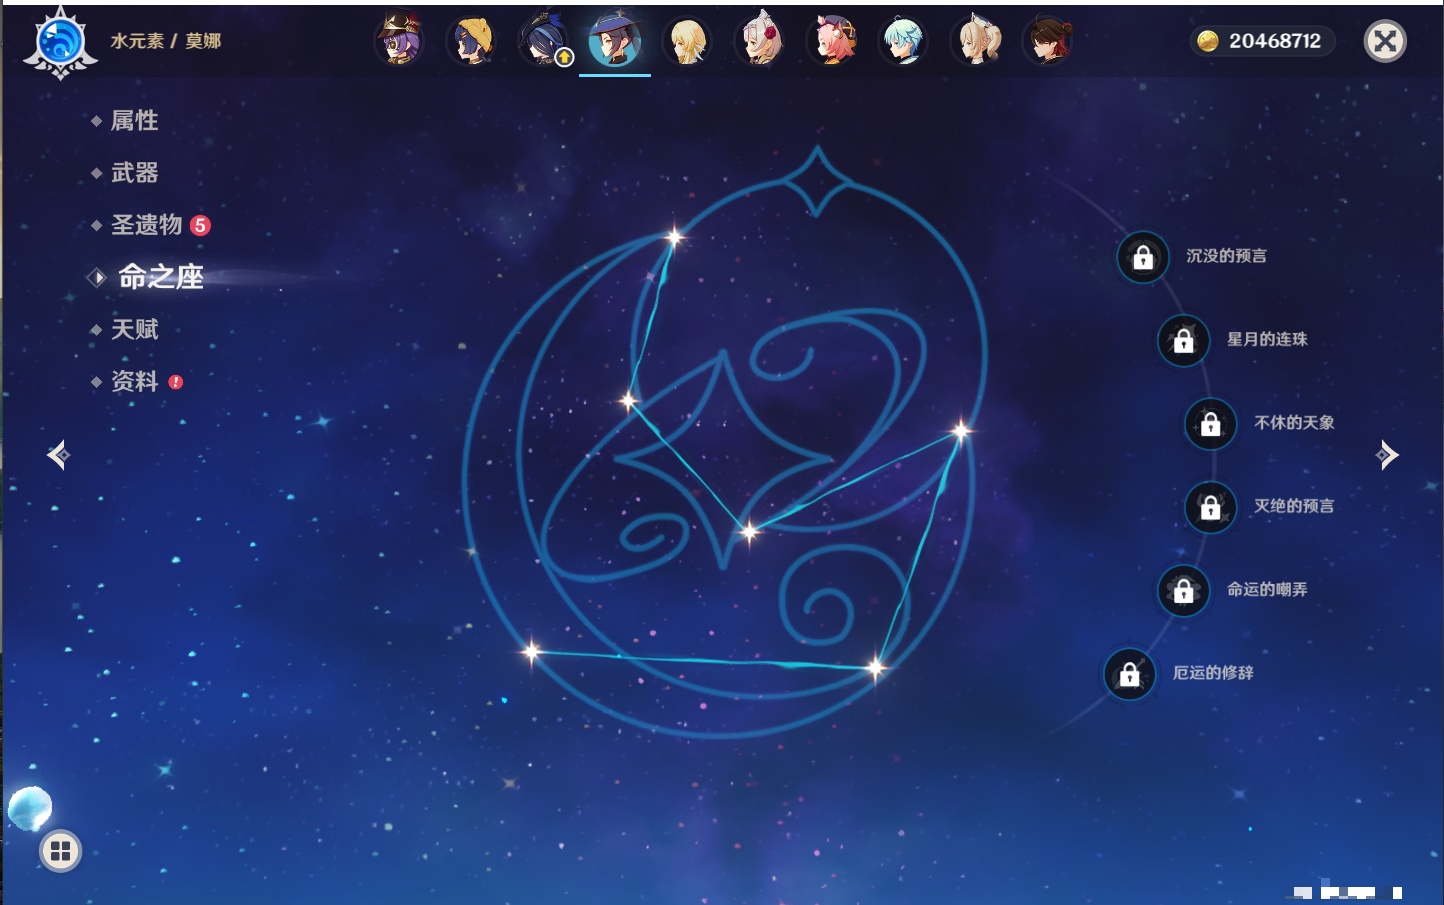
Task: Click the lock icon beside 命运的嘲弄
Action: click(1183, 591)
